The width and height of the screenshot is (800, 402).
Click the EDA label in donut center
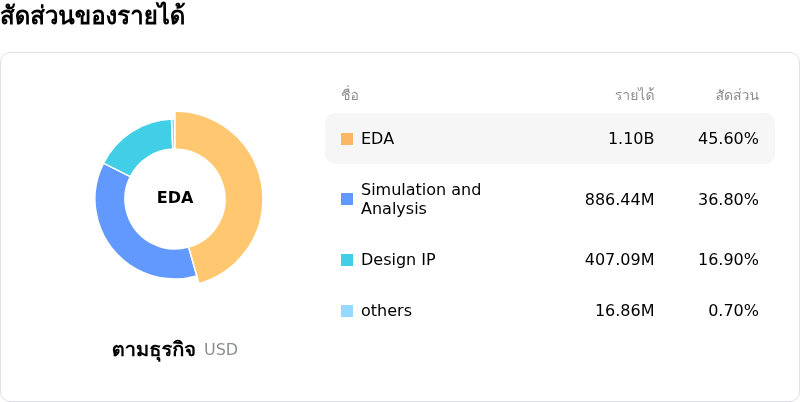175,198
